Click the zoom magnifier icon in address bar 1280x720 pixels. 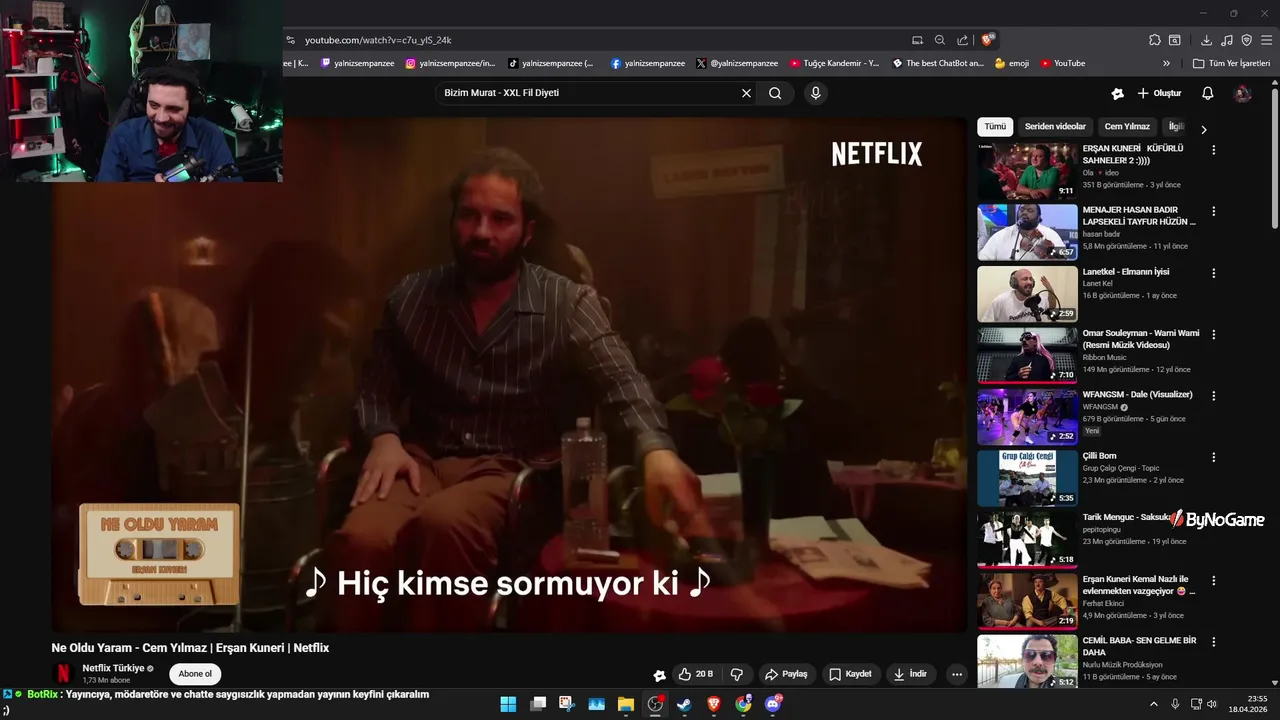[x=940, y=40]
